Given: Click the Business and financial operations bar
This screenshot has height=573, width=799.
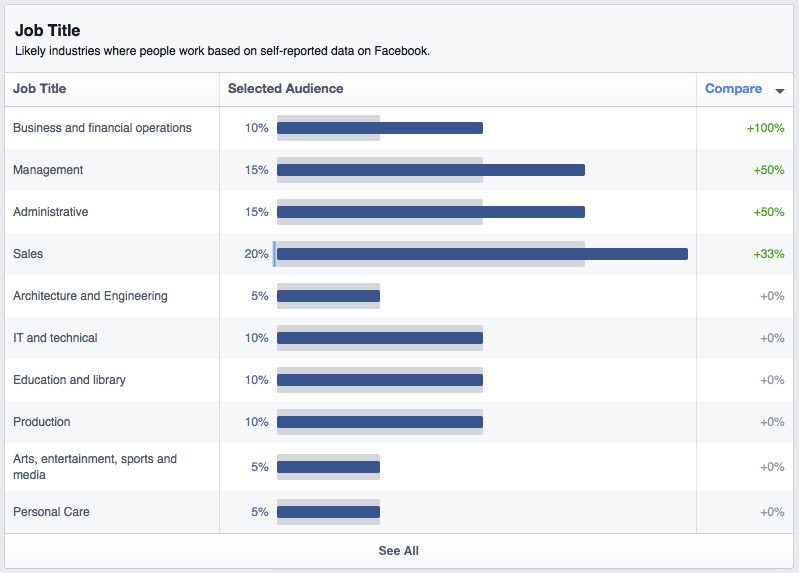Looking at the screenshot, I should tap(380, 128).
